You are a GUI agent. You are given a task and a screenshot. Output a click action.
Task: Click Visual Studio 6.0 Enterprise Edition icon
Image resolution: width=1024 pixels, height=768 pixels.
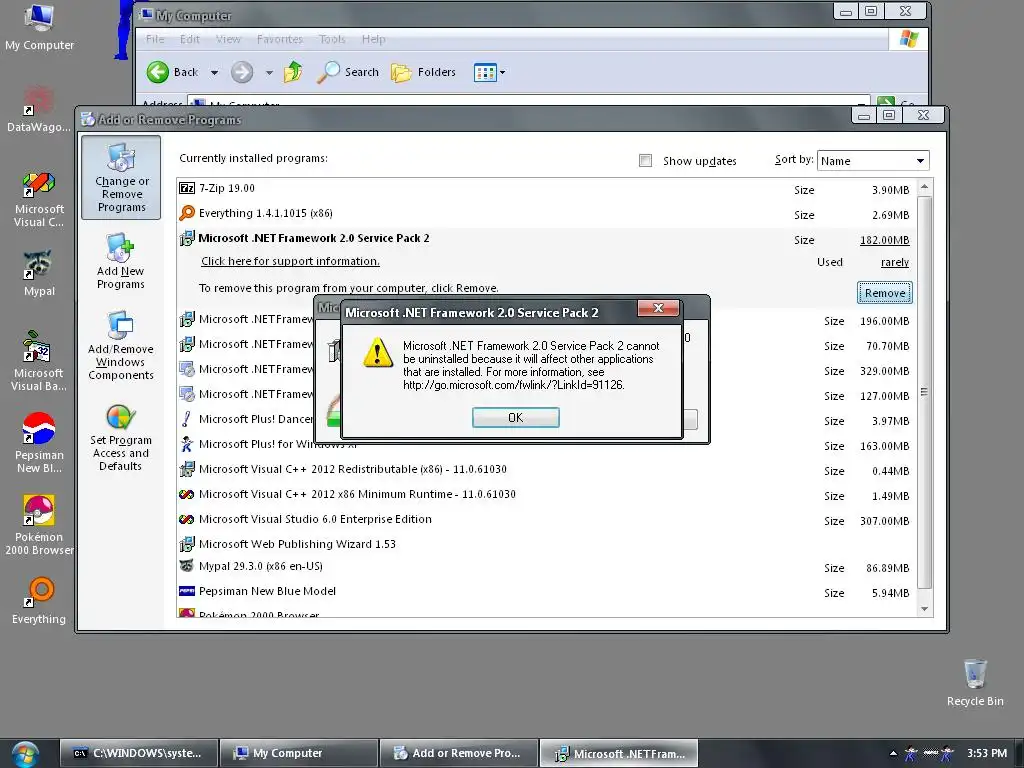click(187, 519)
